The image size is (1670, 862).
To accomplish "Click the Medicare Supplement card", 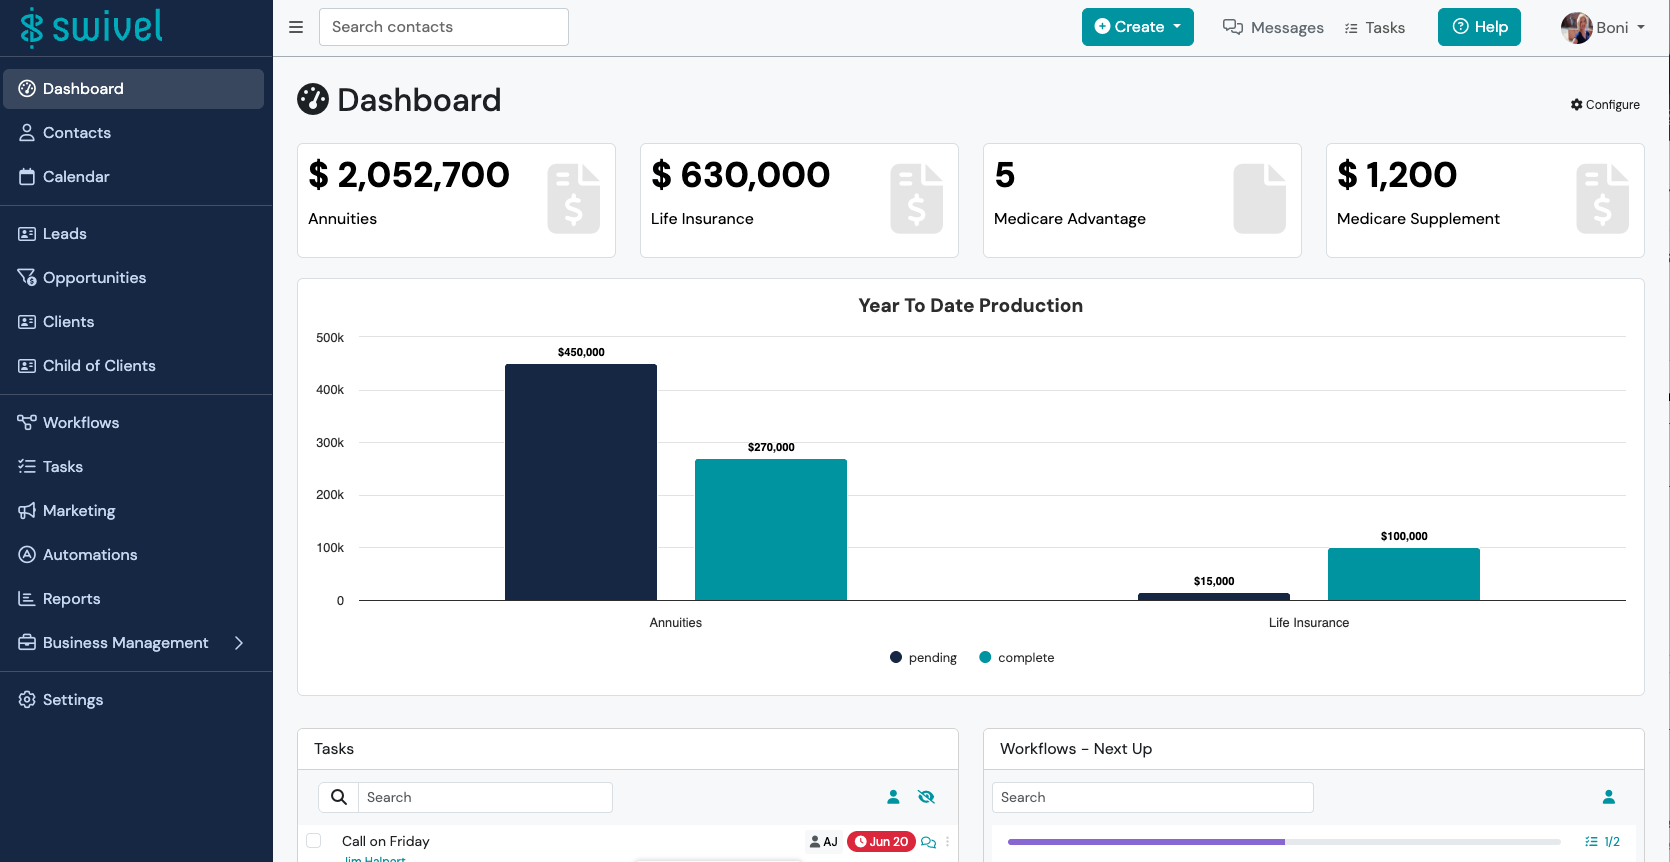I will pyautogui.click(x=1485, y=200).
